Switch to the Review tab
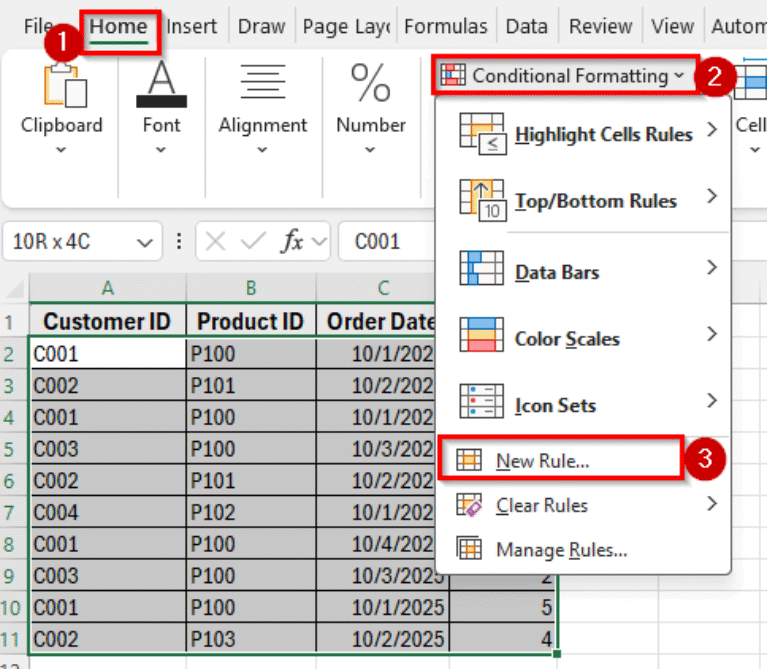 [600, 26]
